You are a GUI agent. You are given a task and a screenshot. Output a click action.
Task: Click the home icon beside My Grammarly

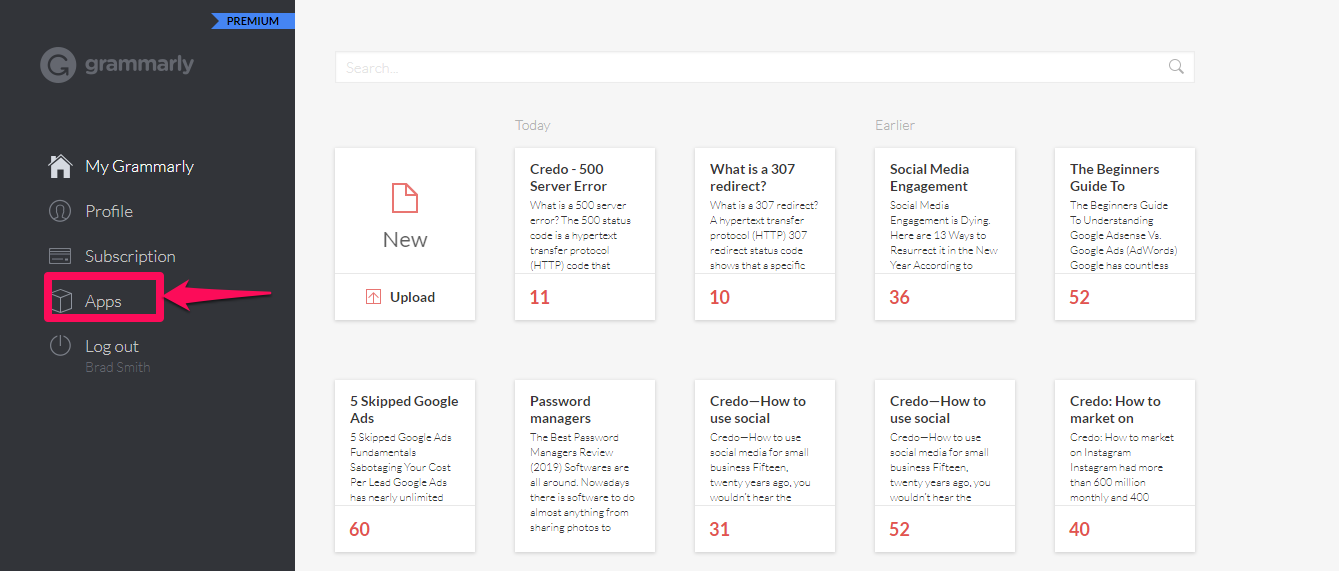[60, 166]
